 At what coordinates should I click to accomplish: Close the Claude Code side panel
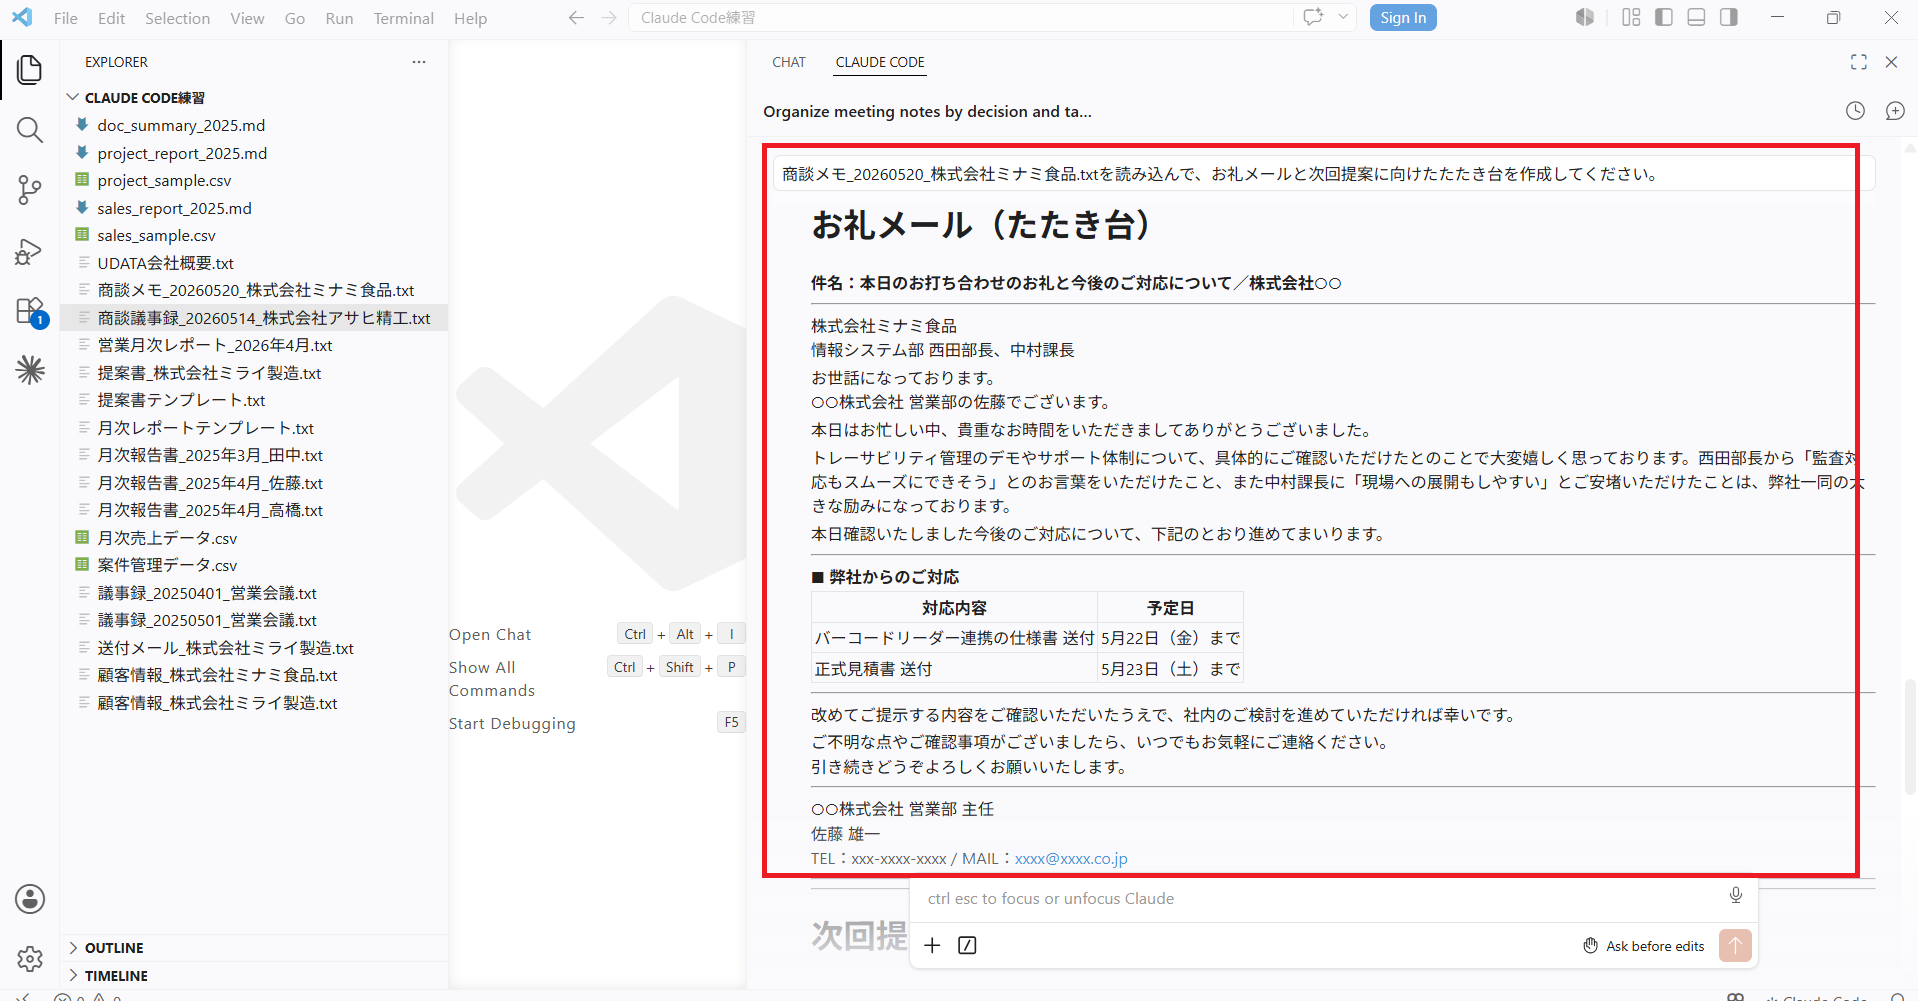point(1891,62)
